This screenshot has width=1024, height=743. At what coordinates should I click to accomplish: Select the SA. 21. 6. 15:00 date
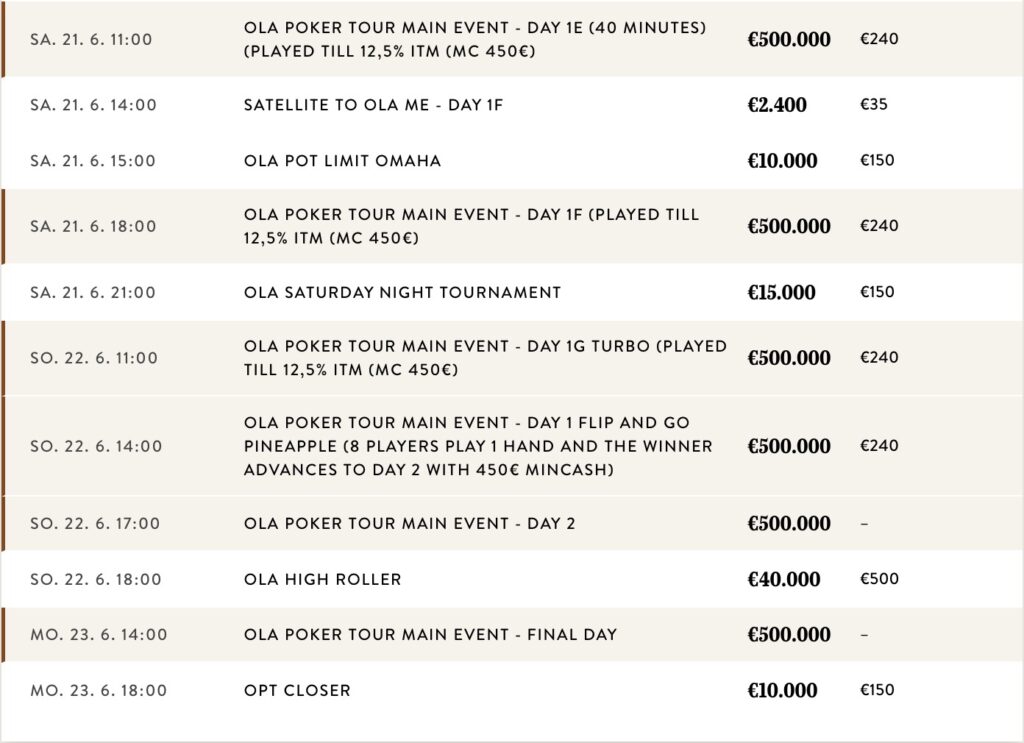tap(93, 160)
